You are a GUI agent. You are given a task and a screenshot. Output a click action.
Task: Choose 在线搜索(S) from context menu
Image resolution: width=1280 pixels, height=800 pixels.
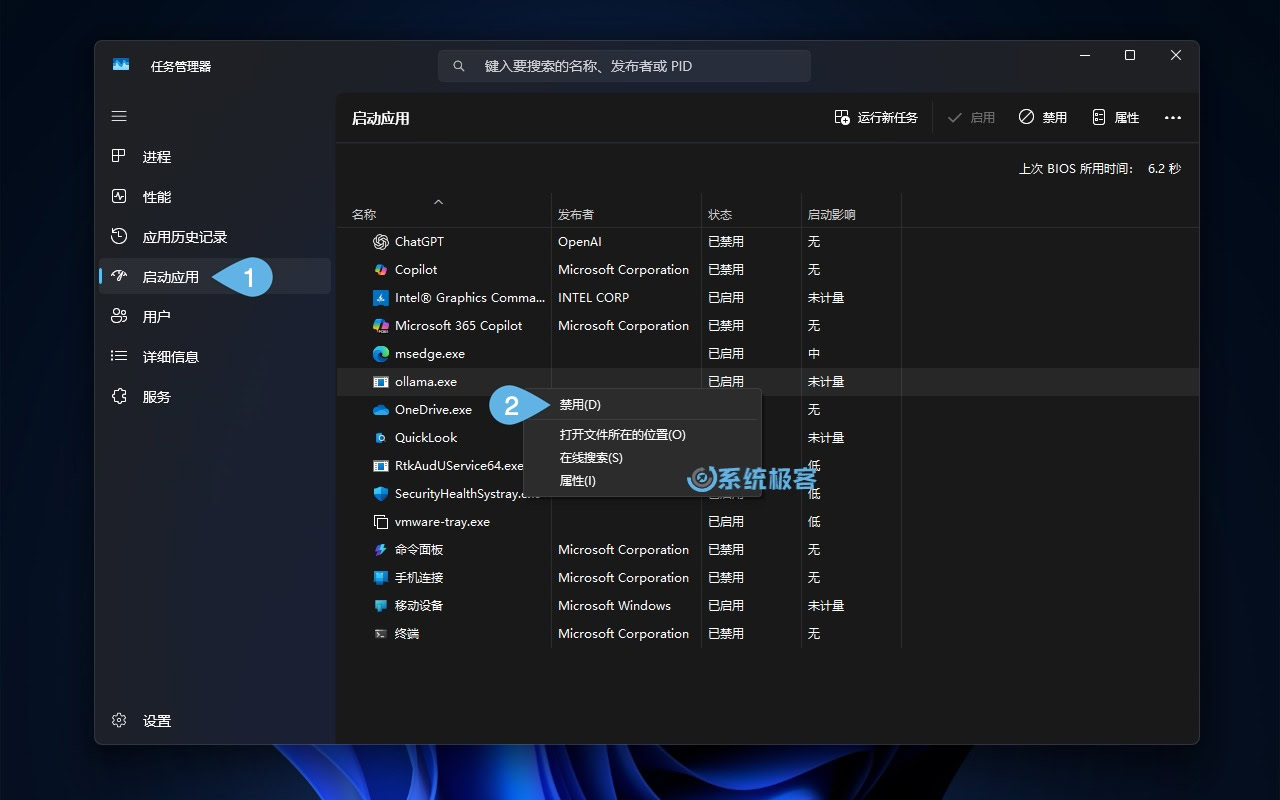point(642,458)
